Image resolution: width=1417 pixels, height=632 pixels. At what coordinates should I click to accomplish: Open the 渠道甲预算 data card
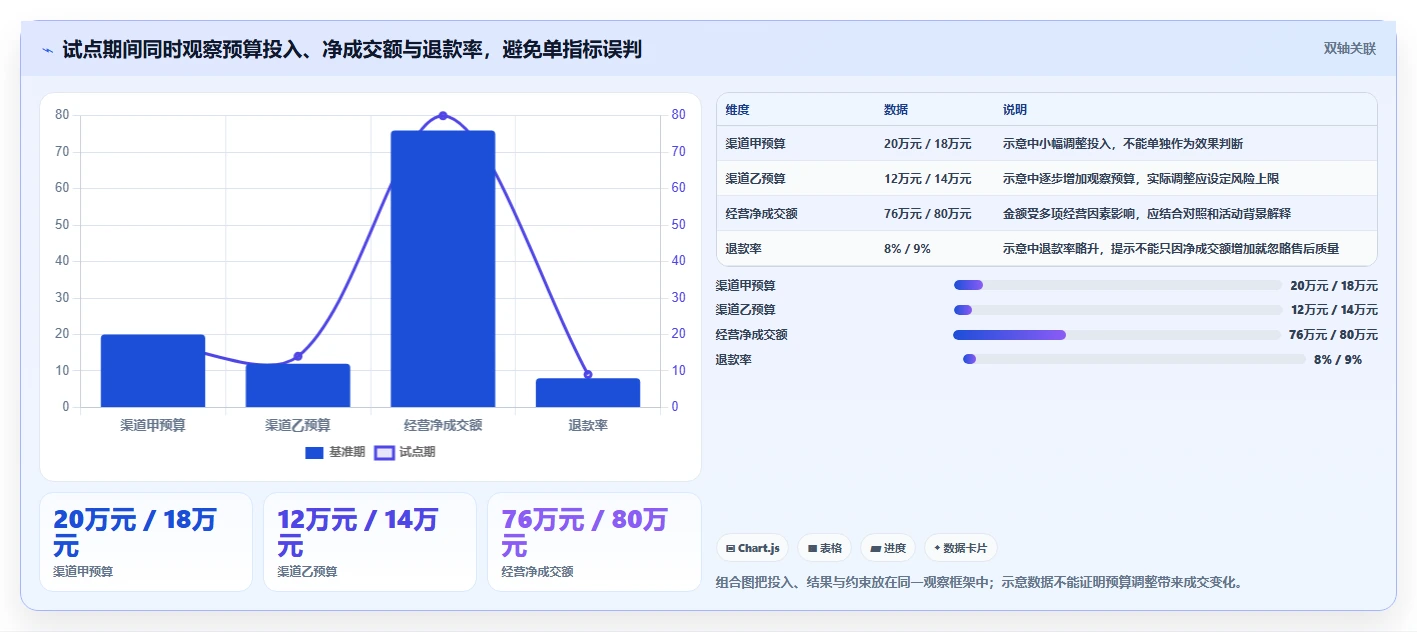click(146, 542)
